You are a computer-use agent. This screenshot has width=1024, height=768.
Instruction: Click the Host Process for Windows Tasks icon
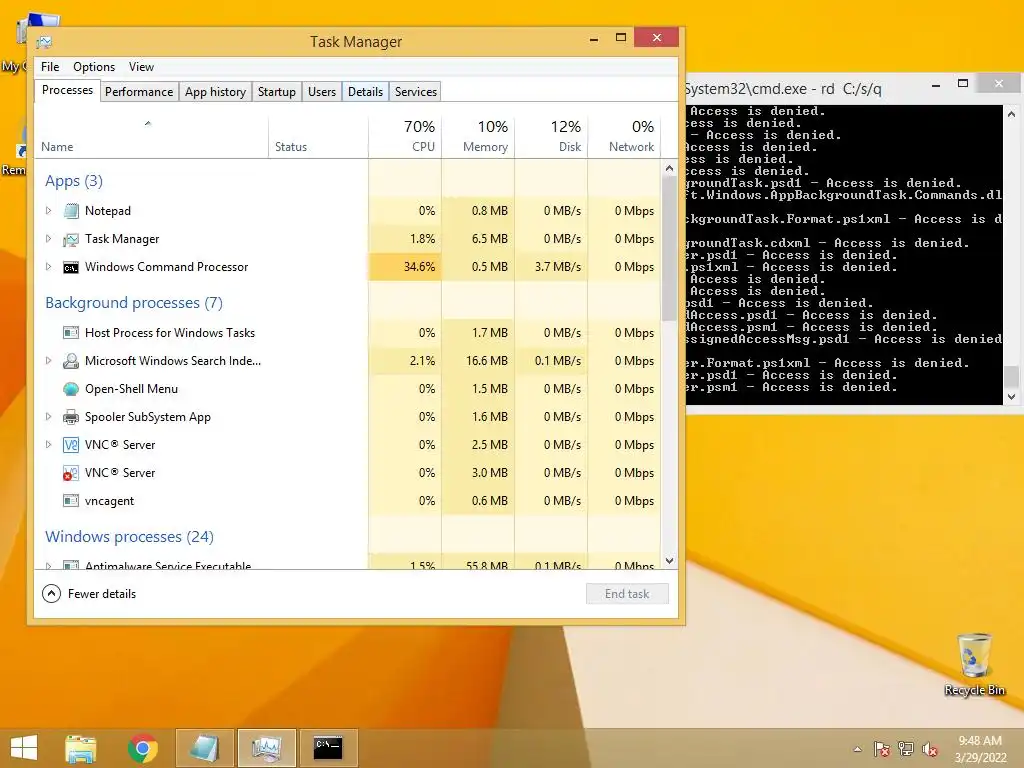pyautogui.click(x=71, y=333)
